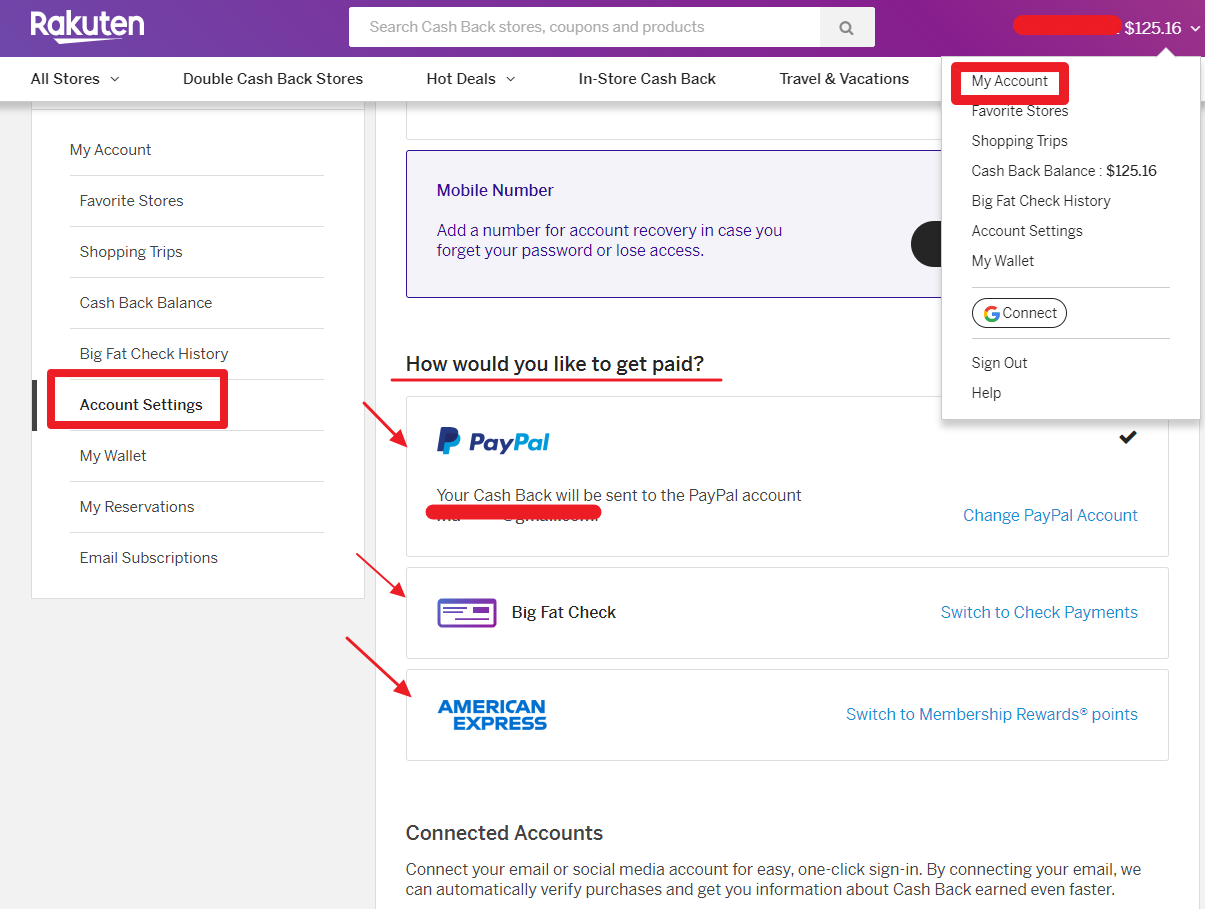Click the search magnifier button
Viewport: 1205px width, 909px height.
click(x=847, y=27)
